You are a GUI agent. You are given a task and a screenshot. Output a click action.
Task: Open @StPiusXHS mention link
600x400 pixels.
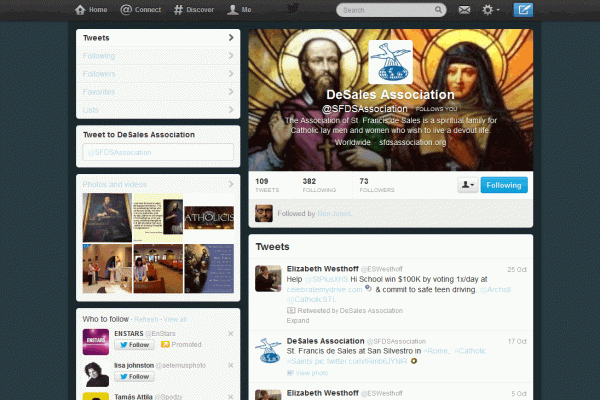point(326,279)
